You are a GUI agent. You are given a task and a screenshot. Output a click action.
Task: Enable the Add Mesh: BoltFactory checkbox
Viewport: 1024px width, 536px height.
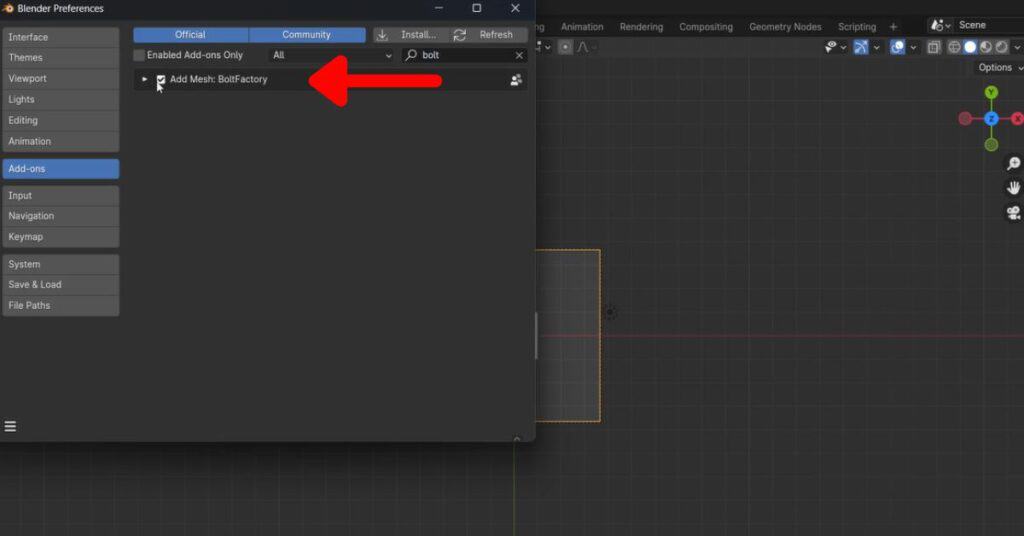pyautogui.click(x=161, y=80)
